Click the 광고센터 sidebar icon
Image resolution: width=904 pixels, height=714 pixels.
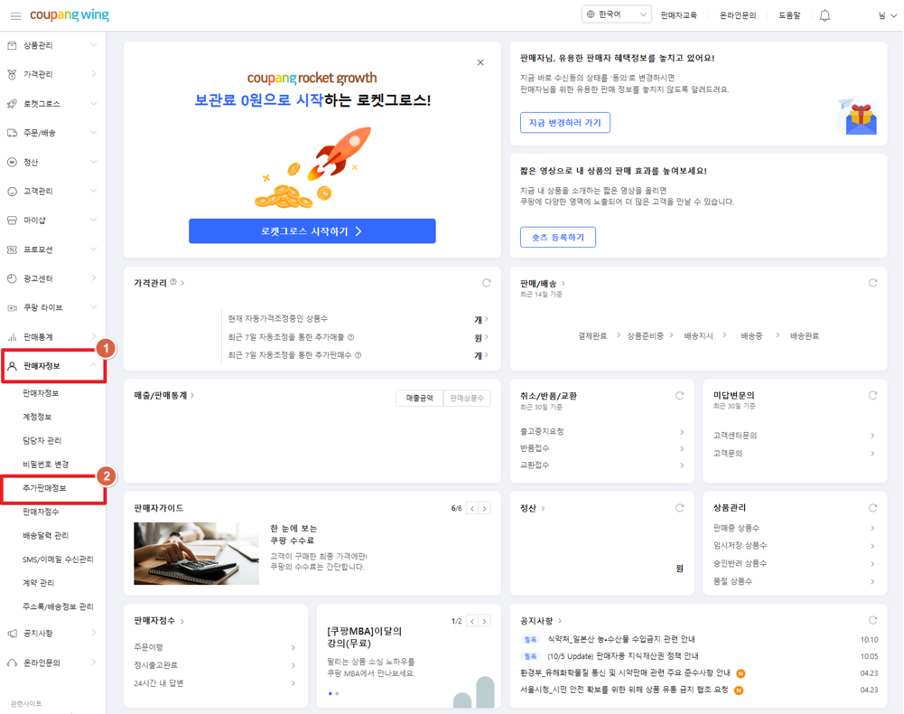tap(12, 279)
